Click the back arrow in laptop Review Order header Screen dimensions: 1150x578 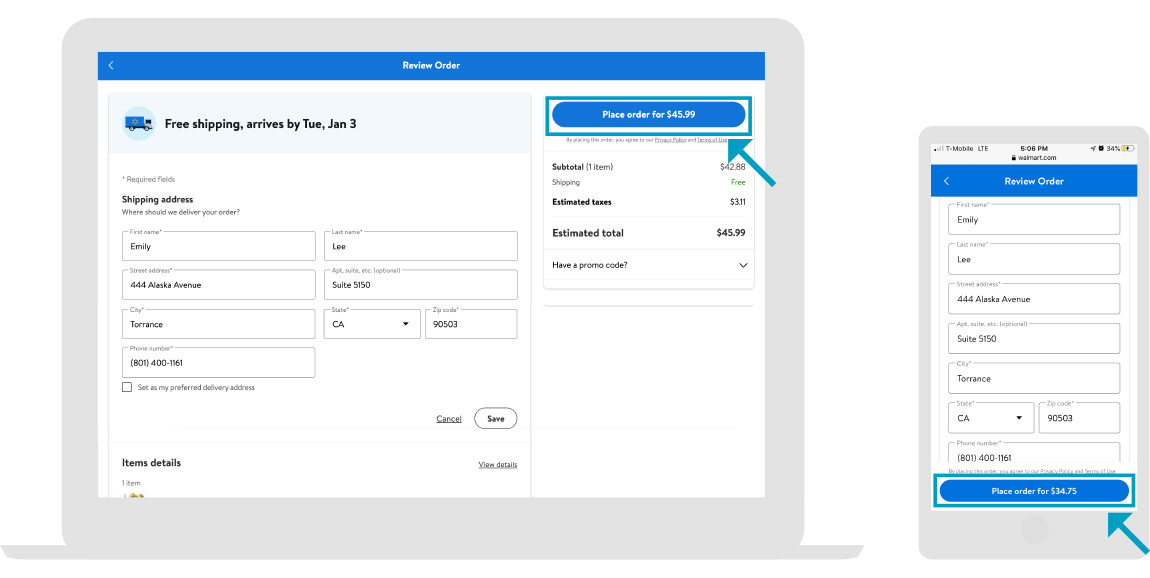(111, 65)
